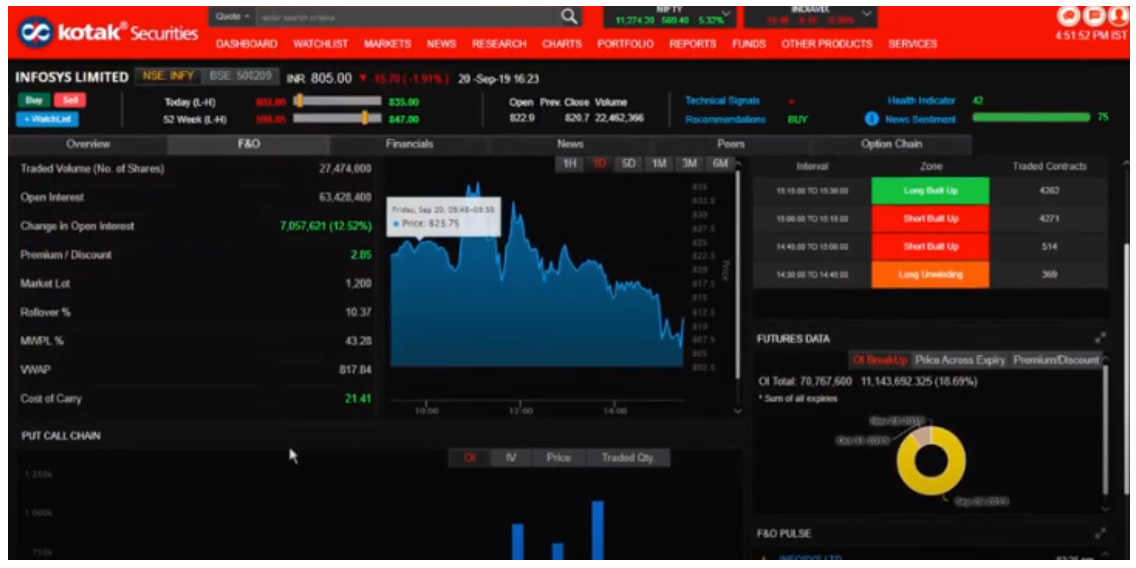Expand the NIFTY index dropdown
The image size is (1136, 568).
[726, 16]
